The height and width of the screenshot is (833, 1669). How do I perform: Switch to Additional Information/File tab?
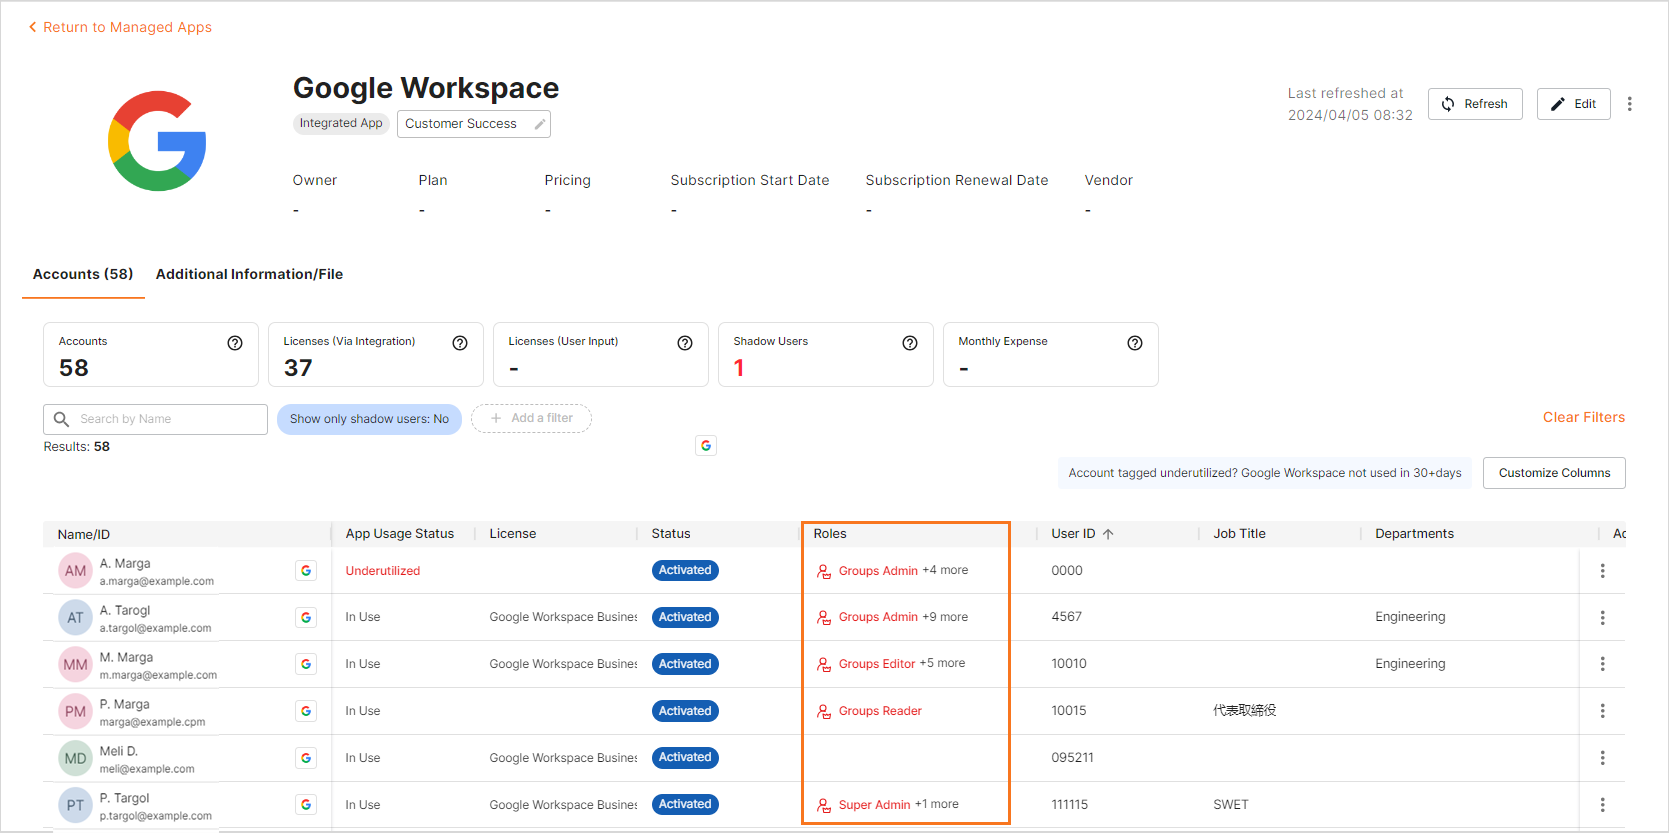pyautogui.click(x=249, y=274)
